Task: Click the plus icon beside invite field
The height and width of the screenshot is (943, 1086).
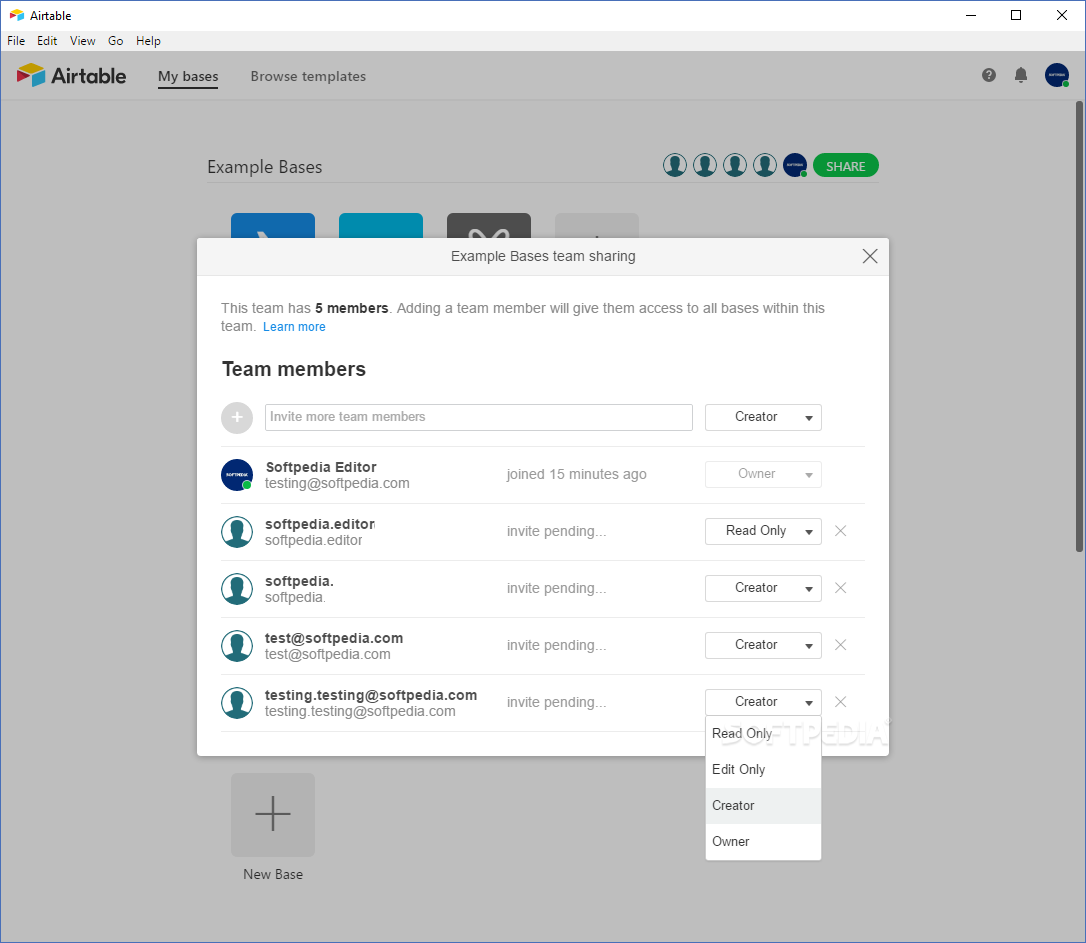Action: click(x=237, y=417)
